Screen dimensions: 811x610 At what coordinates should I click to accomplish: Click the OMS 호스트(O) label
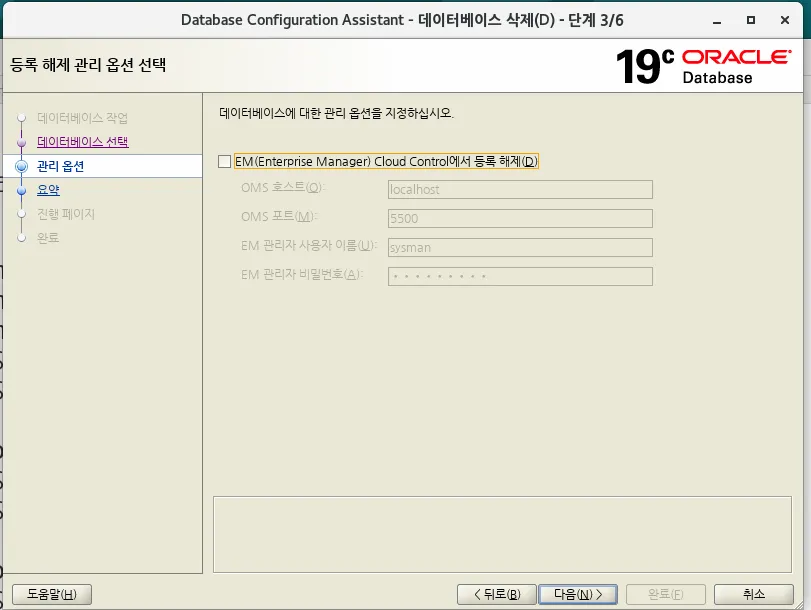[283, 187]
